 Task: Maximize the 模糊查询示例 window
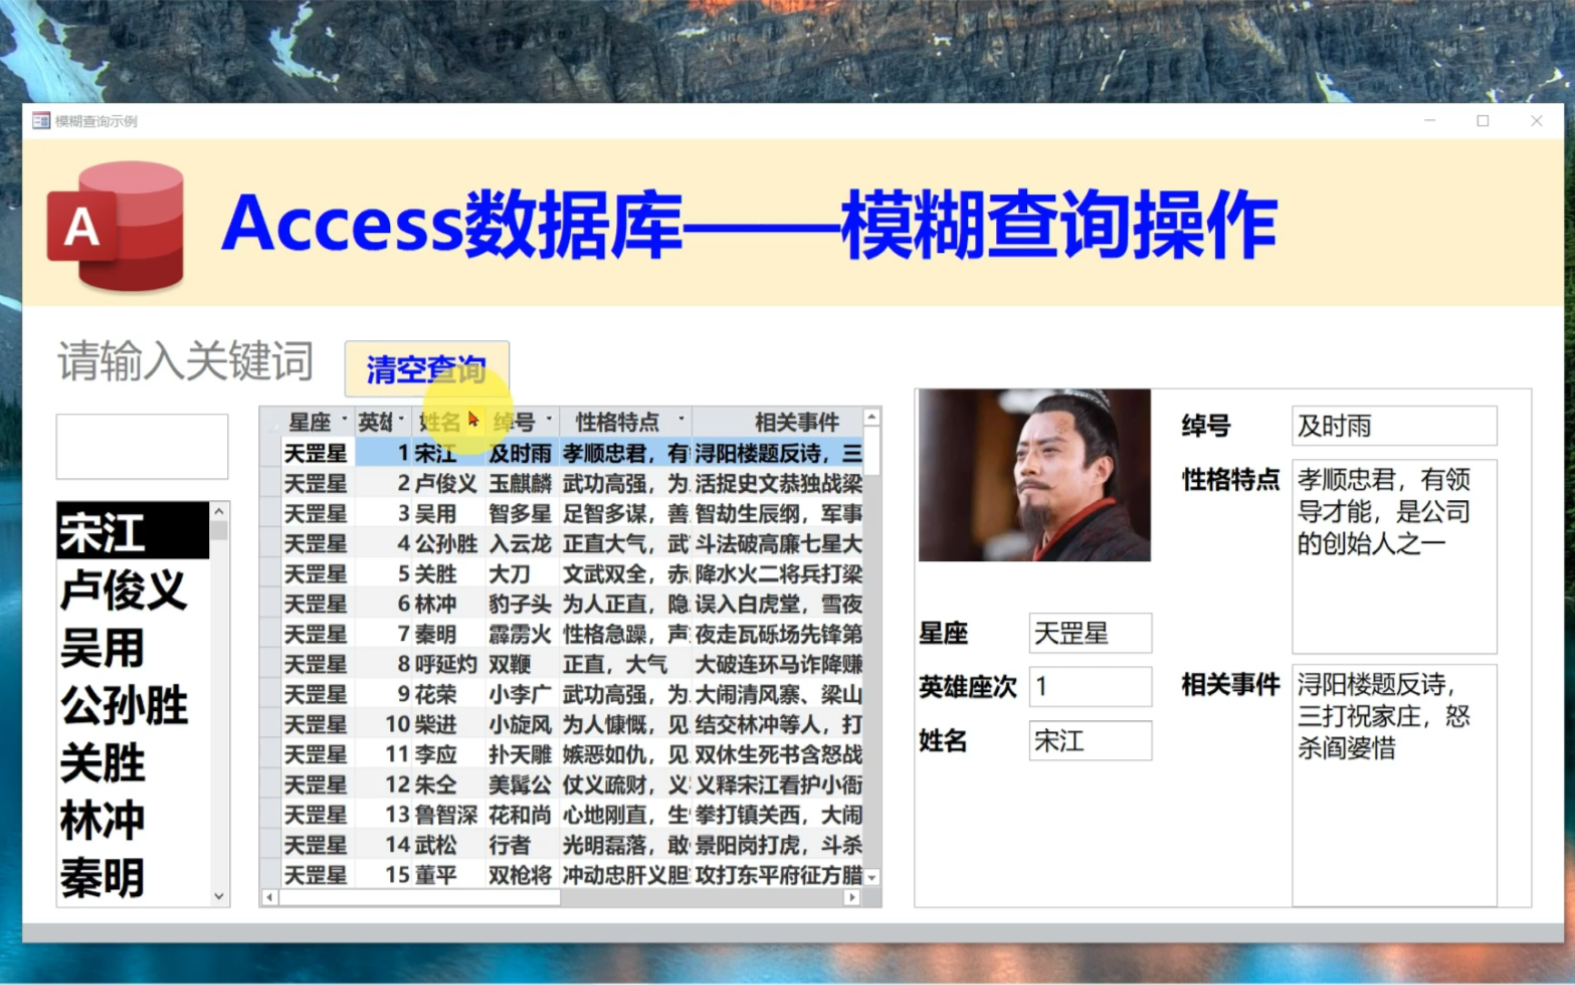pyautogui.click(x=1483, y=121)
